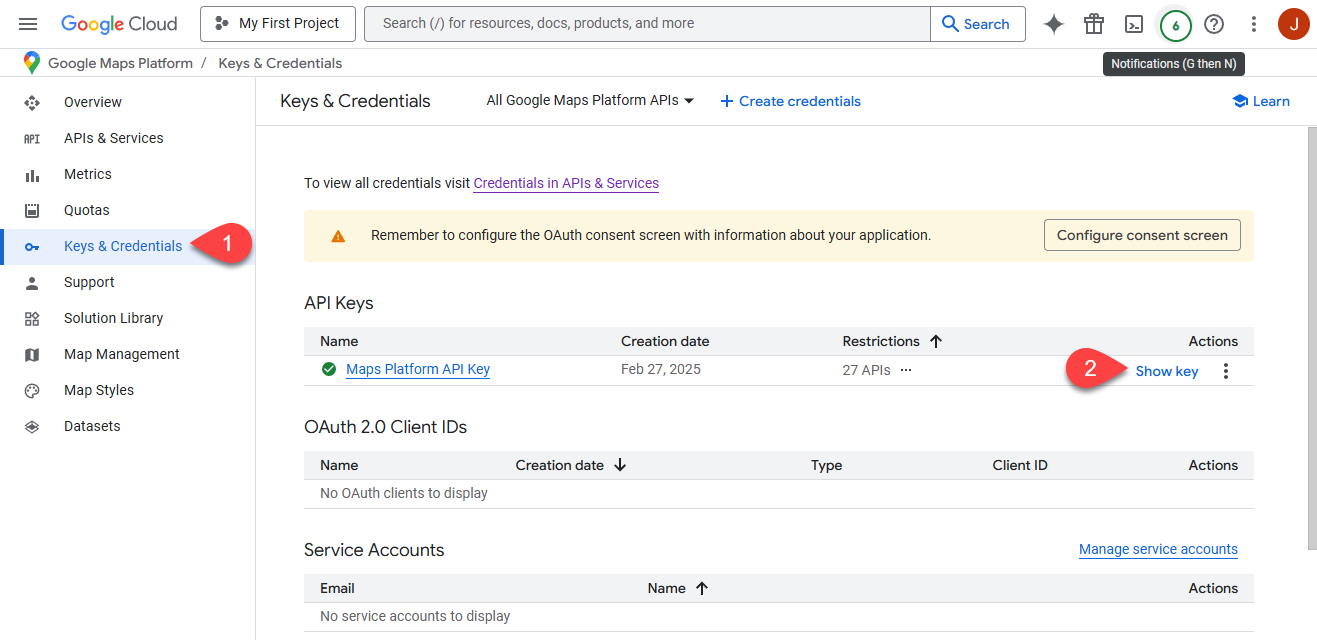Click the Email column header
Viewport: 1317px width, 640px height.
click(337, 588)
